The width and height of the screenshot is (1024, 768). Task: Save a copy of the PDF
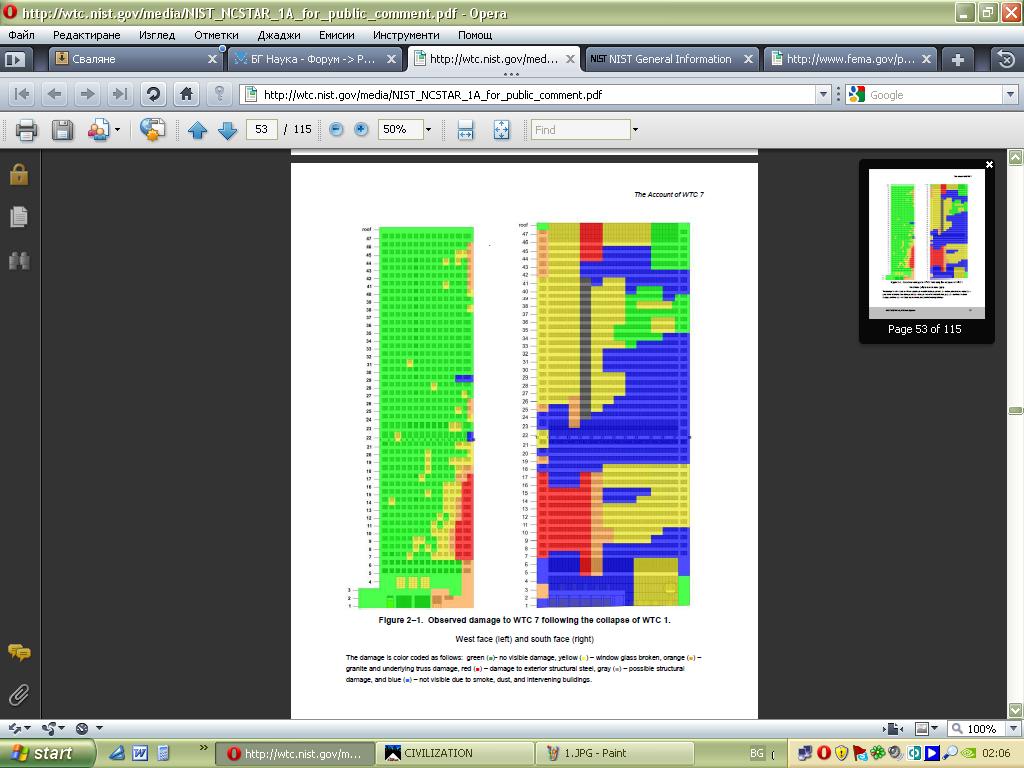click(x=63, y=130)
